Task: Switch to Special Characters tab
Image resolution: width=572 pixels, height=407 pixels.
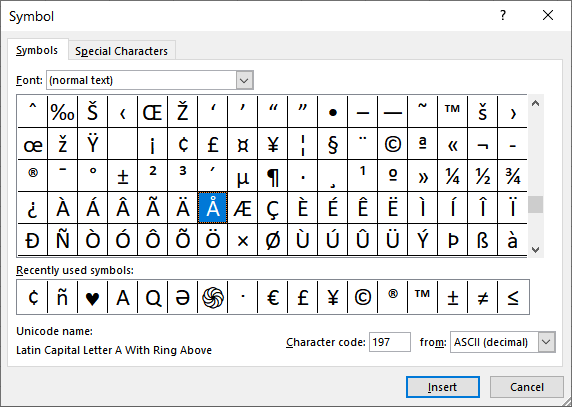Action: pyautogui.click(x=121, y=51)
